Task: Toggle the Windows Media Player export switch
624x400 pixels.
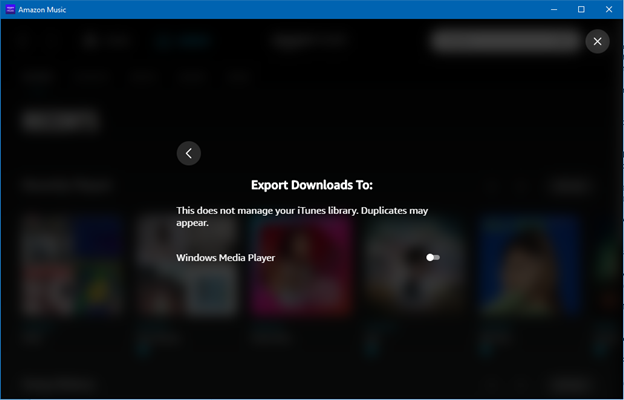Action: point(433,258)
